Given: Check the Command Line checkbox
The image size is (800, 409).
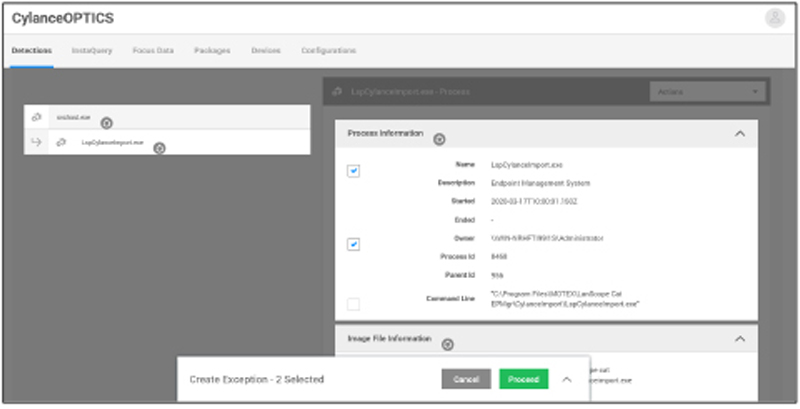Looking at the screenshot, I should click(x=353, y=304).
